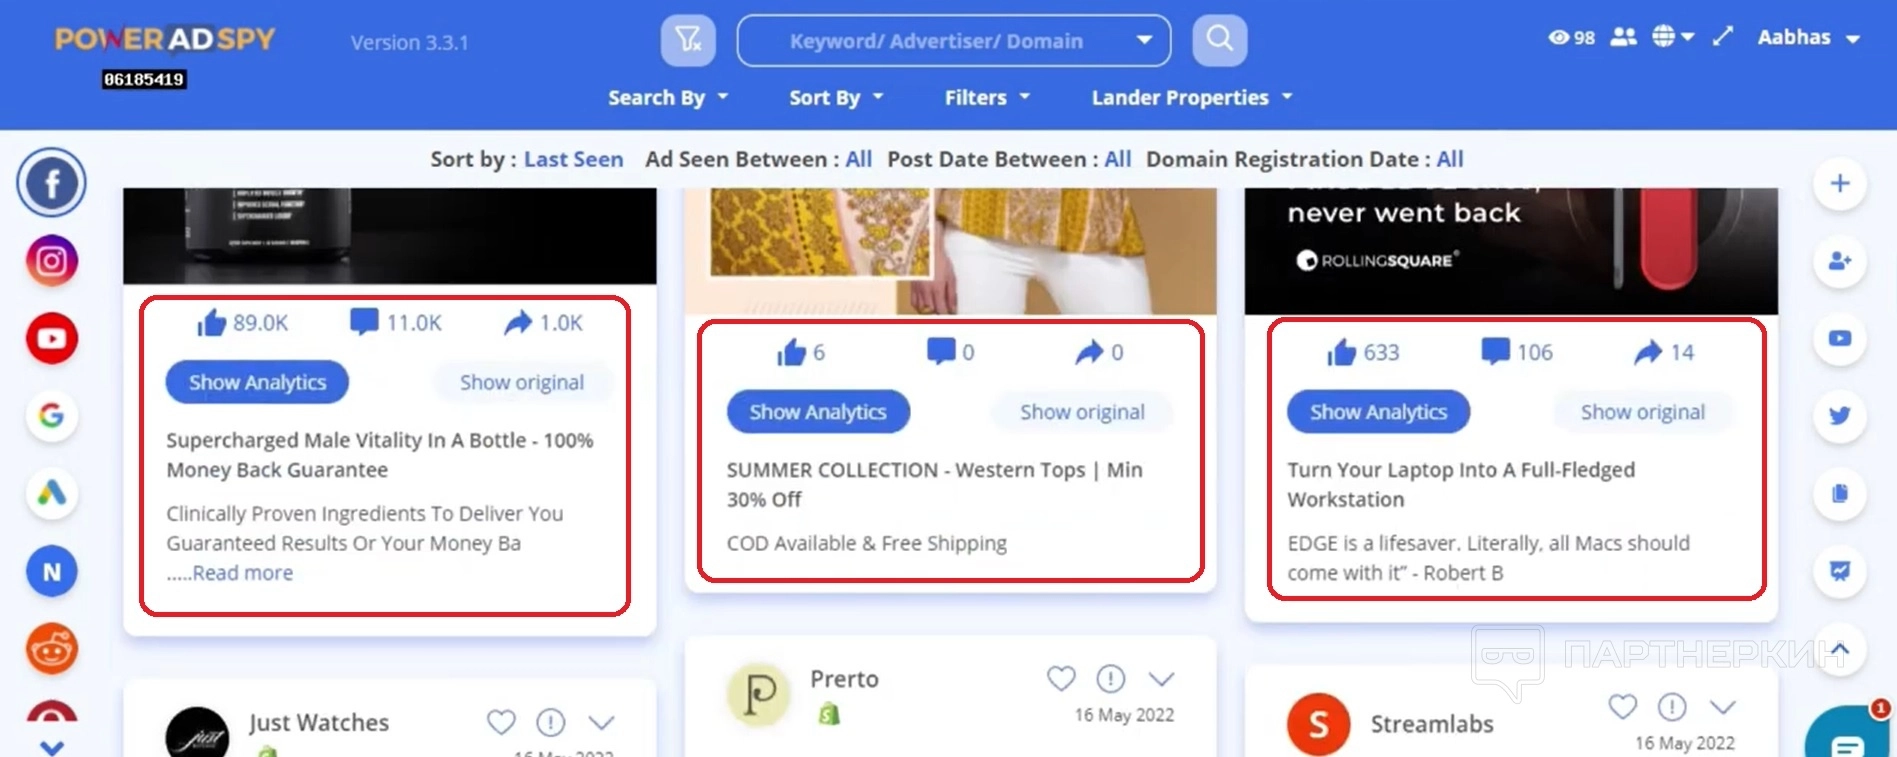Open the Filters menu

[987, 98]
